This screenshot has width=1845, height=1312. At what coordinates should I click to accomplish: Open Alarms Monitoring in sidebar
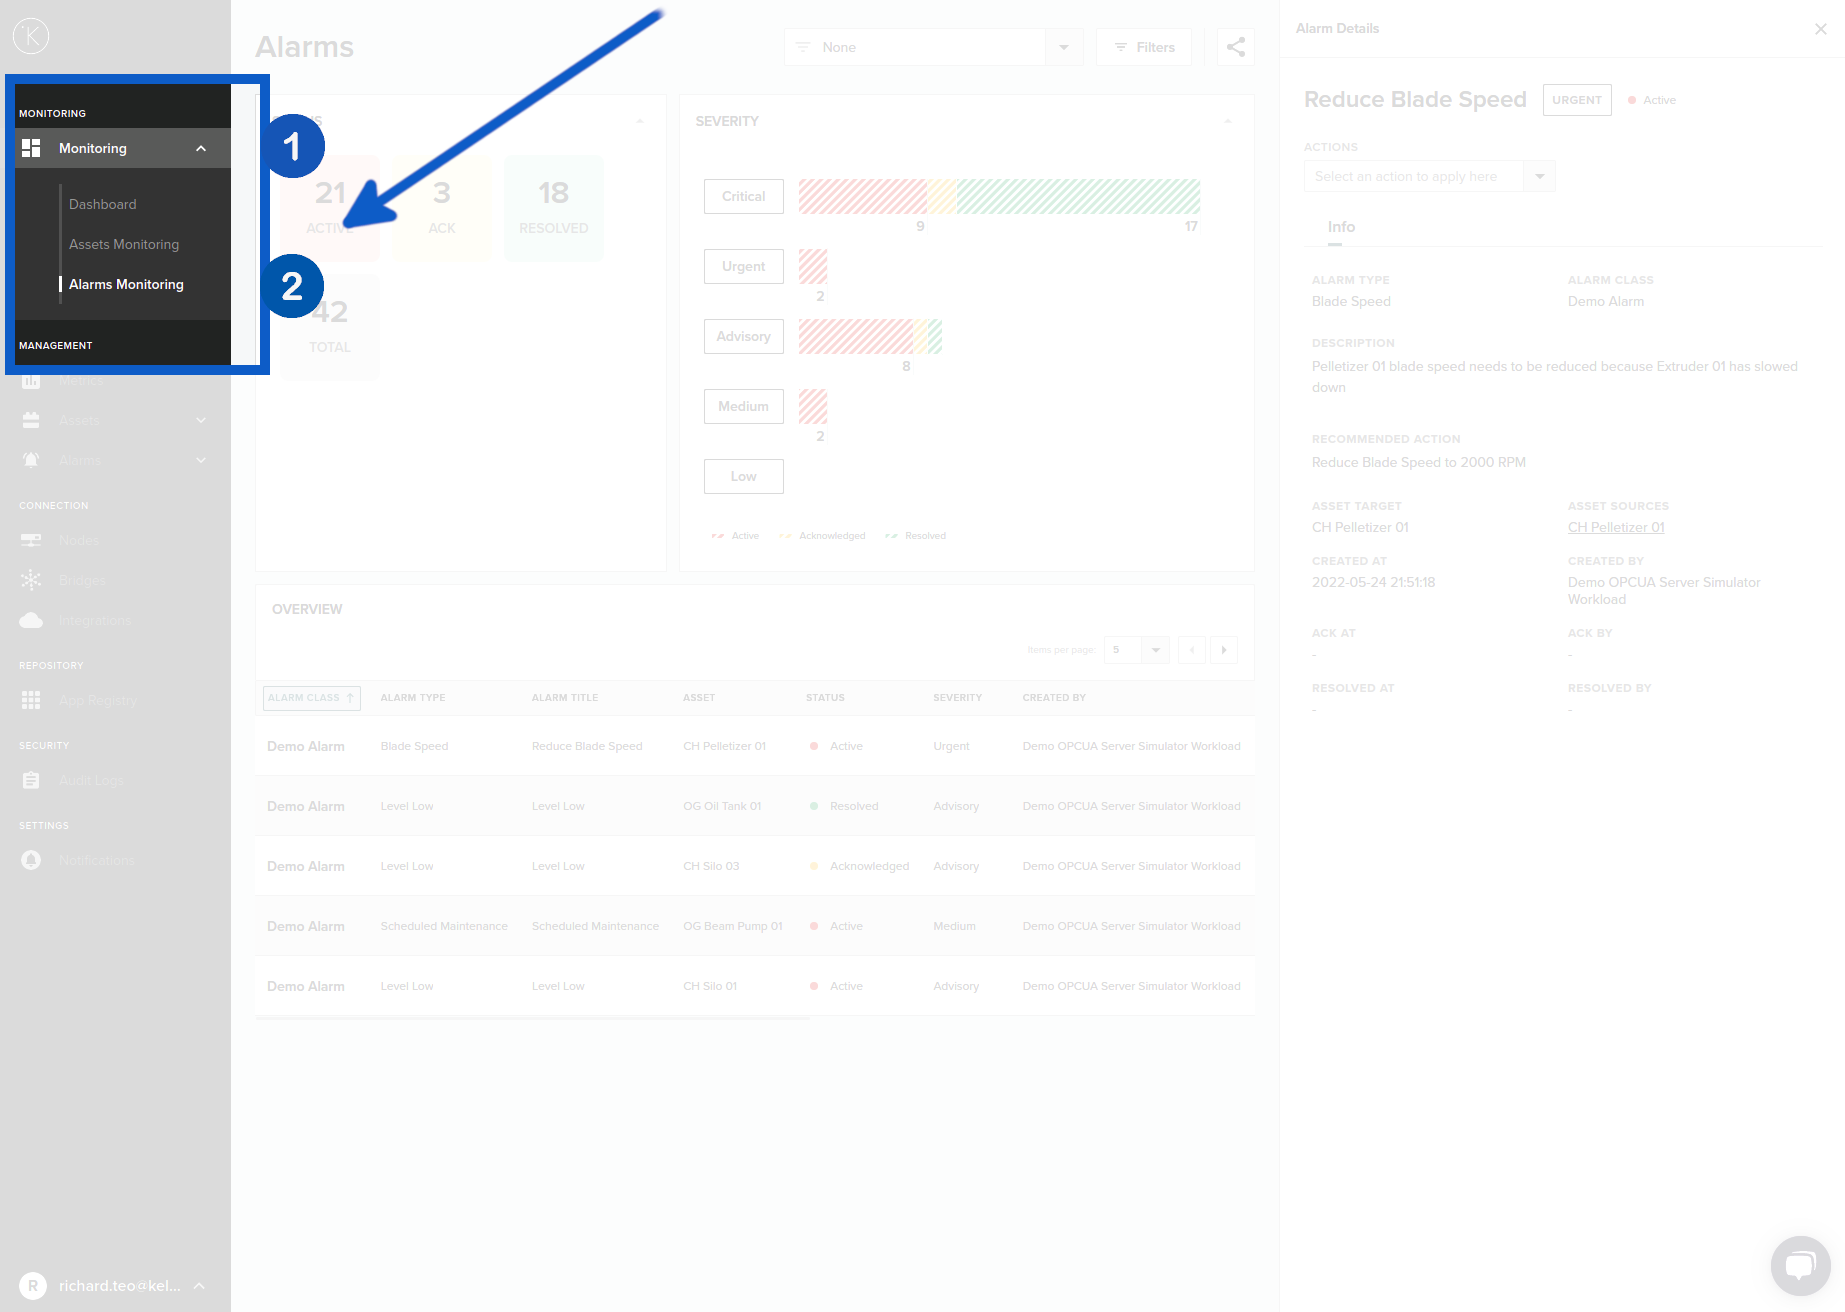pyautogui.click(x=126, y=284)
